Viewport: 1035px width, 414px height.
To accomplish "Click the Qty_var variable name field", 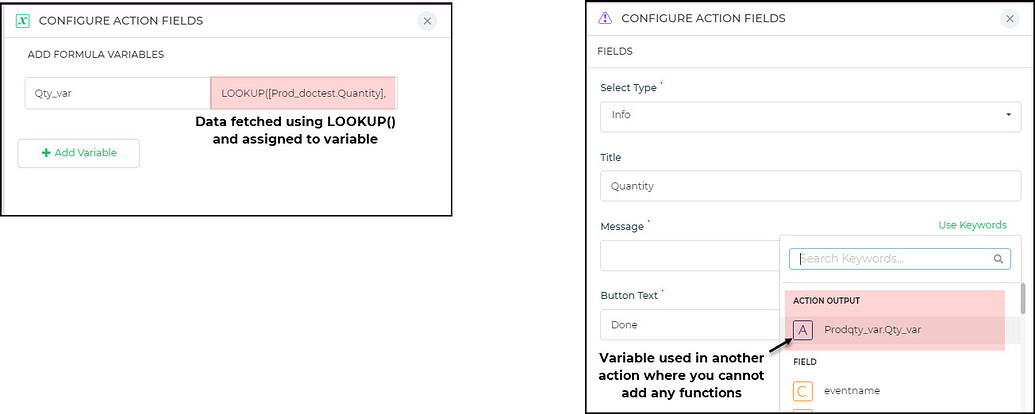I will (x=117, y=93).
